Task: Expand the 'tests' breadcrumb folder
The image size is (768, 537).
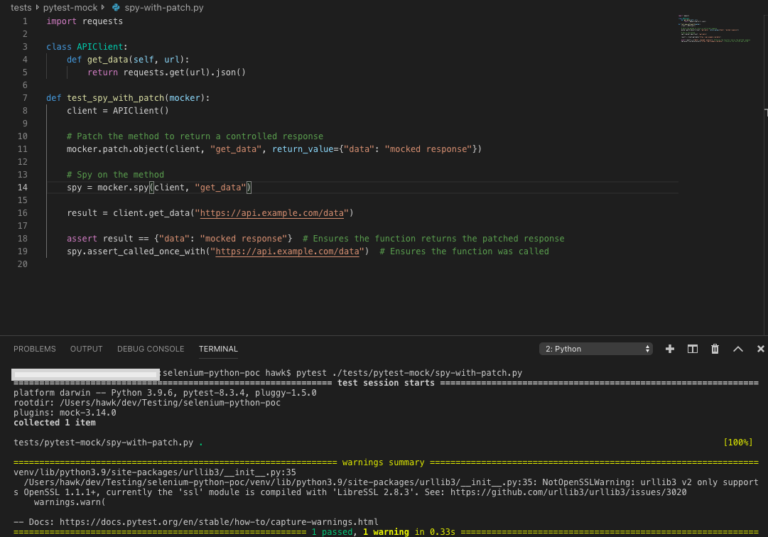Action: click(x=20, y=8)
